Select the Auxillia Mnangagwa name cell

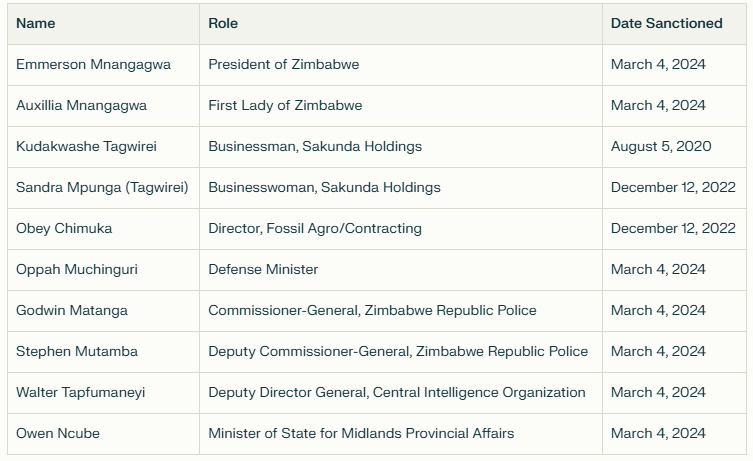[81, 105]
